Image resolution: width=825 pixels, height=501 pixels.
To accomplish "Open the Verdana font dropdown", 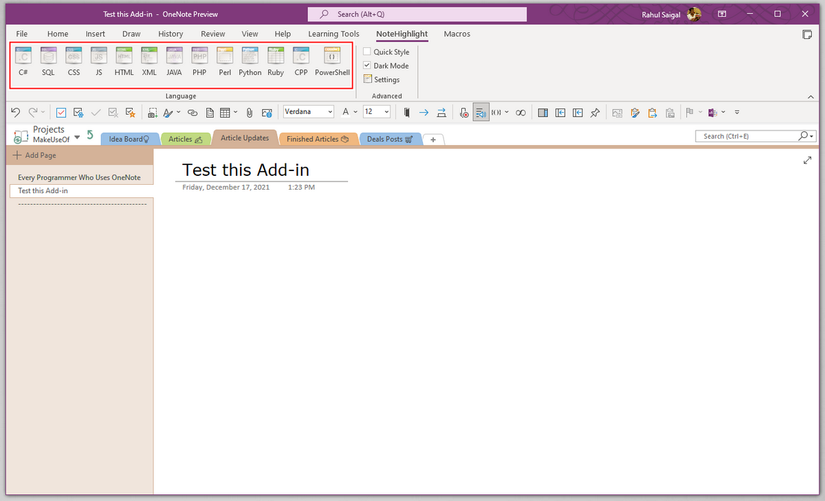I will [330, 112].
